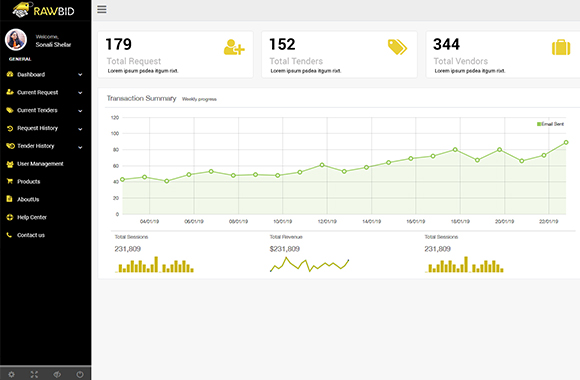Expand the Tender History chevron
The image size is (580, 380).
80,147
